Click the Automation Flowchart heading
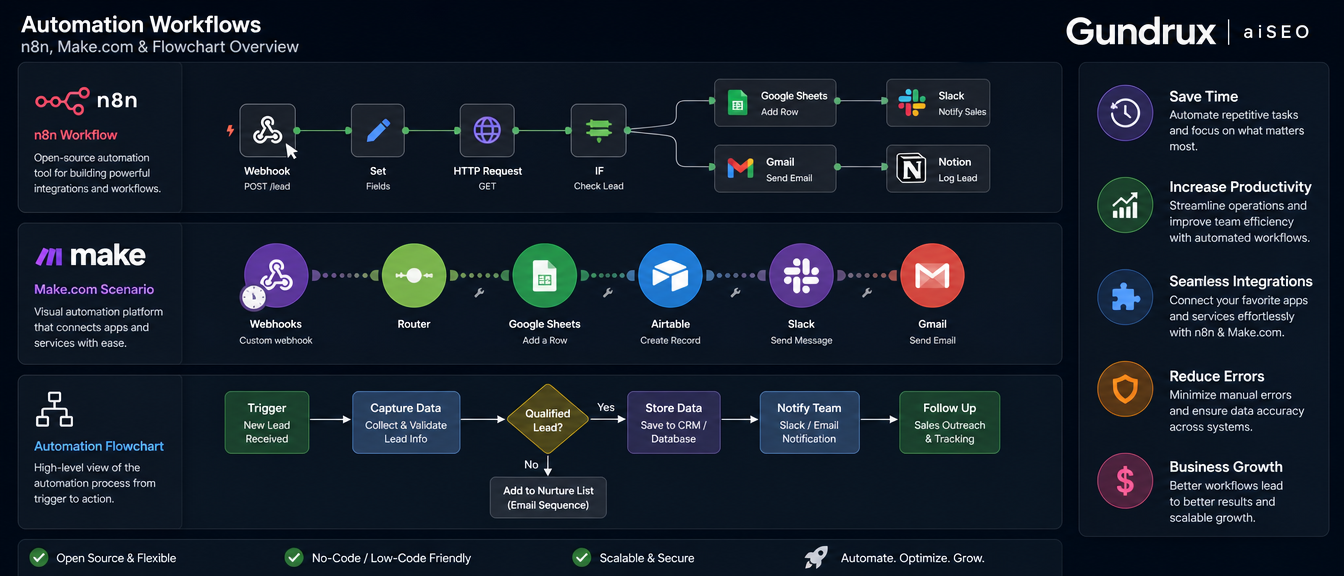Screen dimensions: 1344x576 [99, 446]
